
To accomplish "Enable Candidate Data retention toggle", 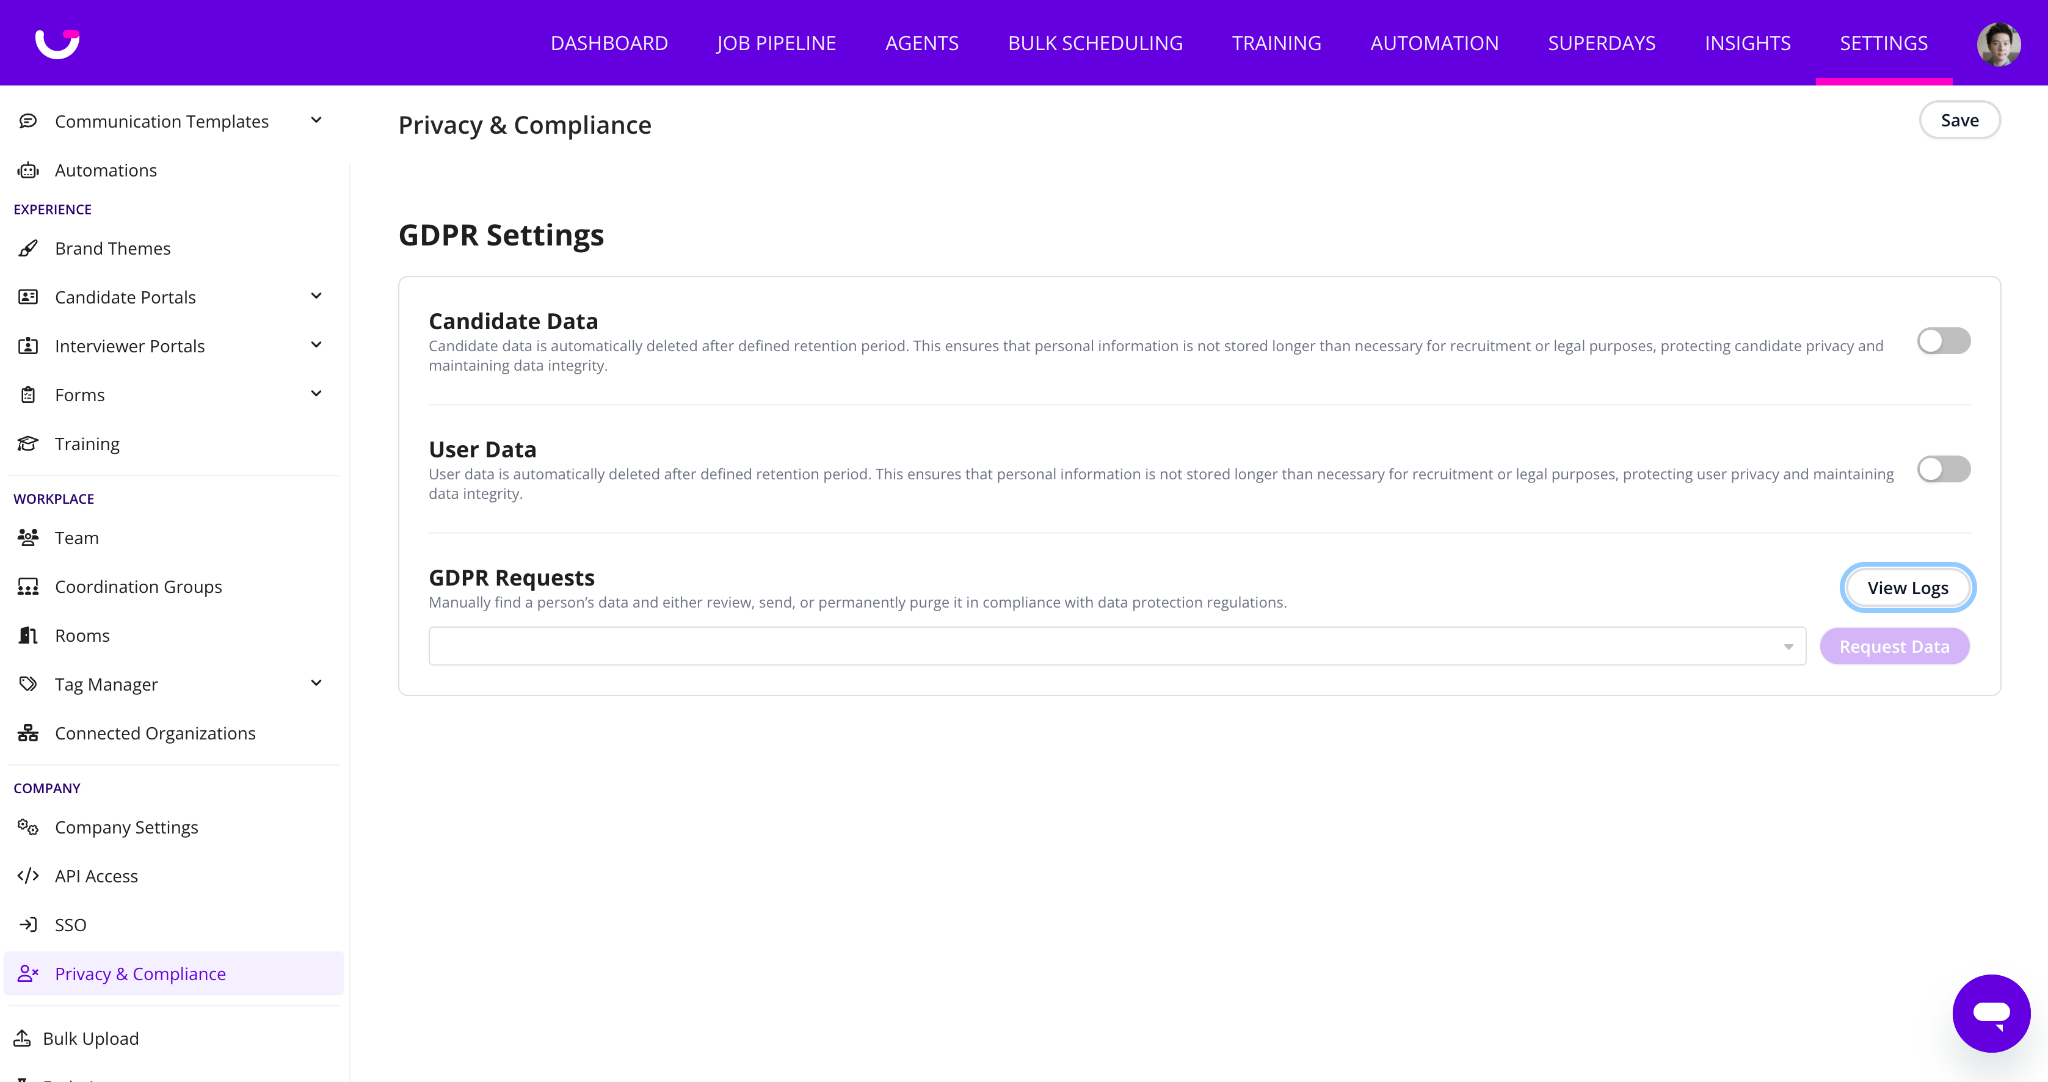I will (1943, 341).
